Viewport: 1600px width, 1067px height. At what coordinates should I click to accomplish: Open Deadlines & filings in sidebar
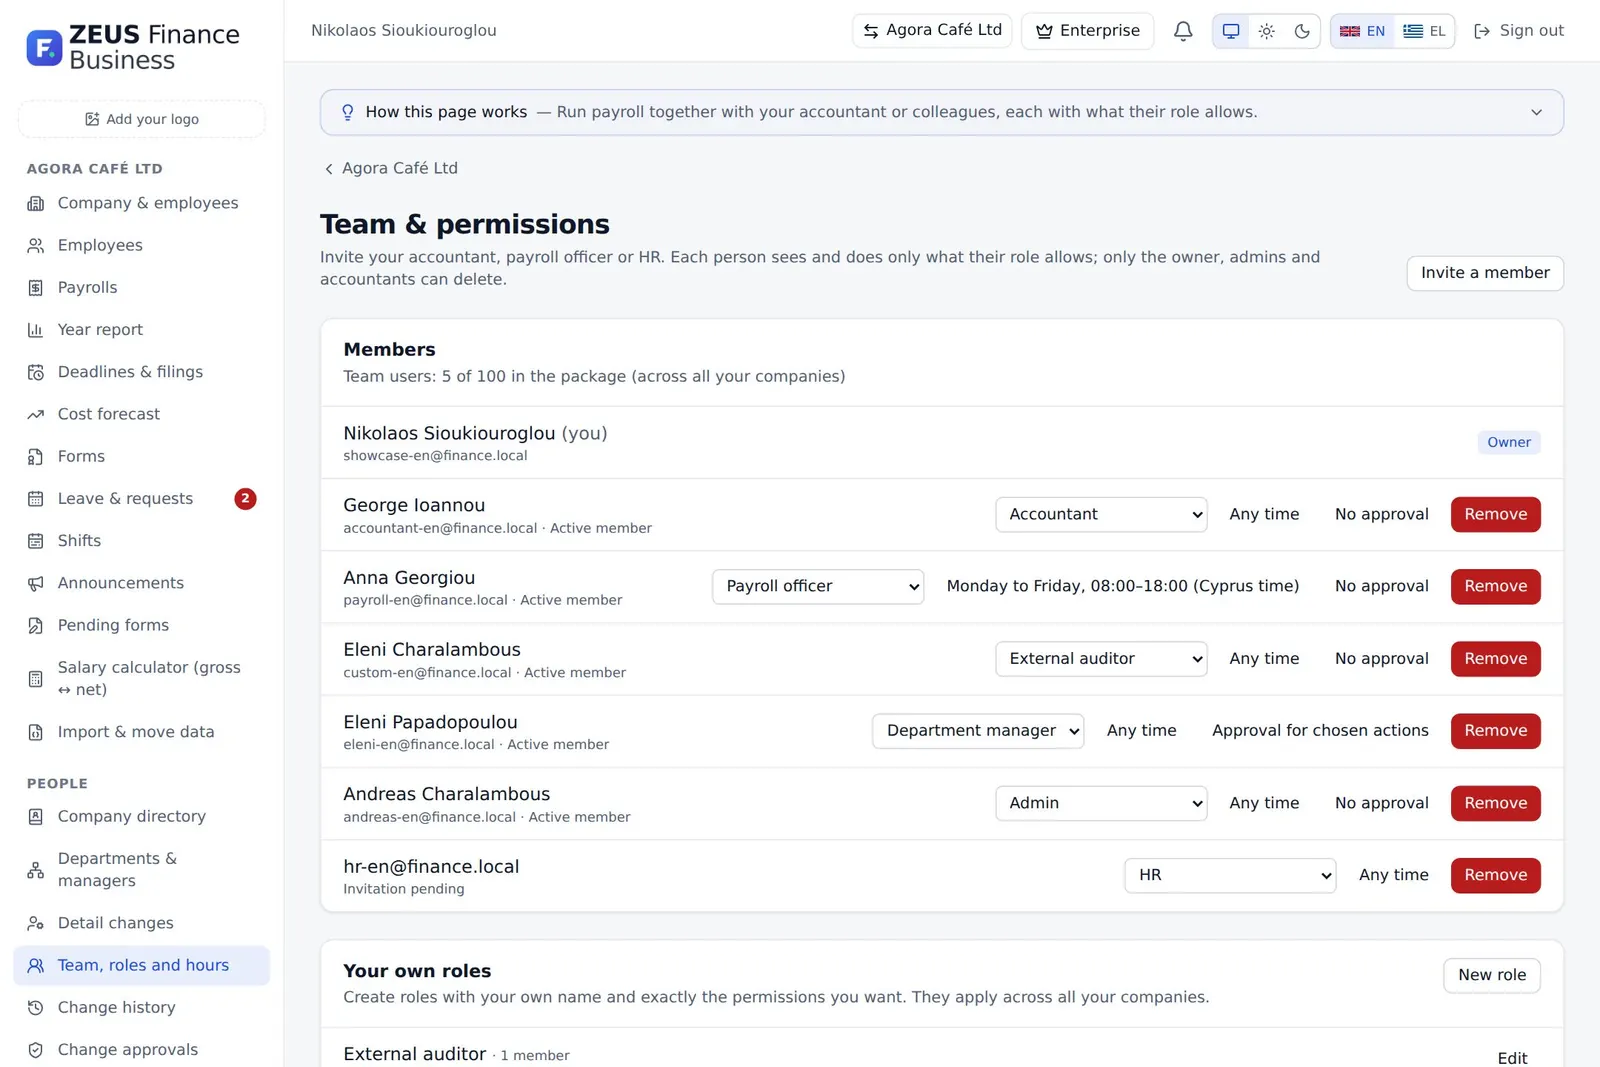pos(141,372)
